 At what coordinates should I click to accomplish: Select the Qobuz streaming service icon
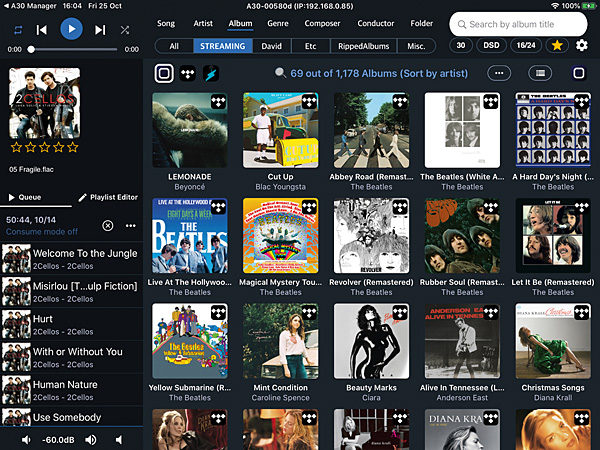pyautogui.click(x=164, y=73)
